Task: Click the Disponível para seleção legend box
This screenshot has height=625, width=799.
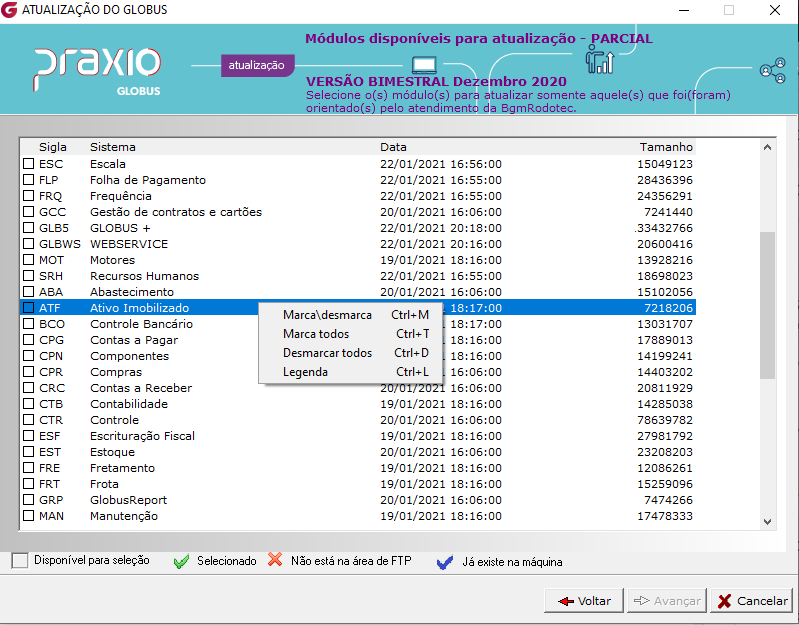Action: coord(20,561)
